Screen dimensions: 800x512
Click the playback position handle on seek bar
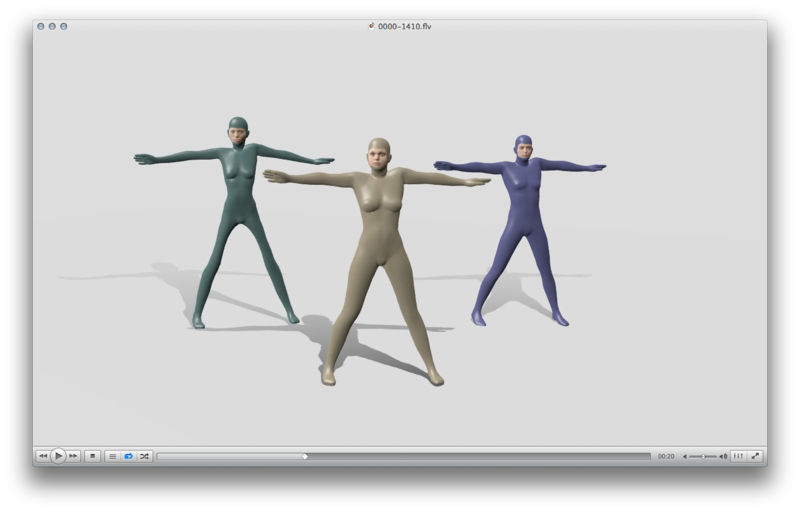tap(305, 456)
